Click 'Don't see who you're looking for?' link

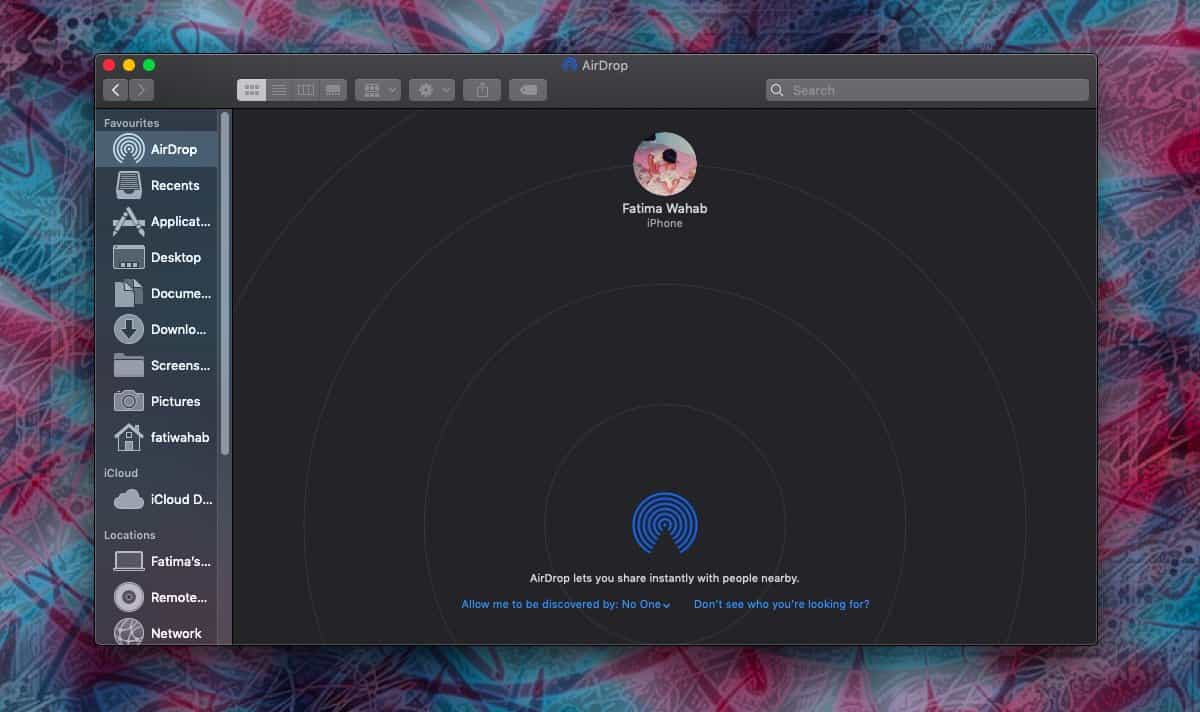(x=782, y=604)
